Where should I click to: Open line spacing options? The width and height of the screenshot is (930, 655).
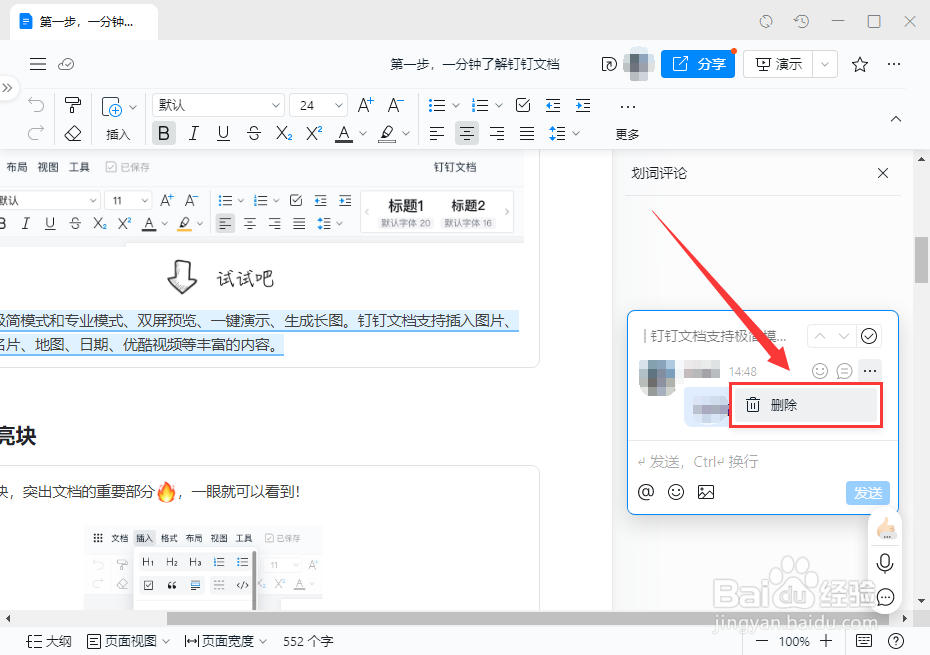(x=563, y=133)
